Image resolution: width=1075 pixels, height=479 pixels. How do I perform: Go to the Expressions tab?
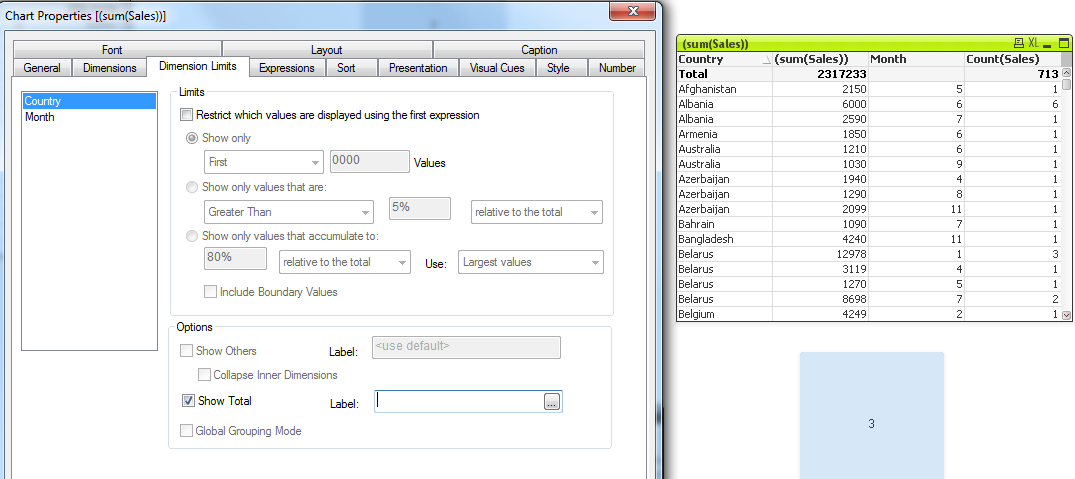click(x=287, y=68)
